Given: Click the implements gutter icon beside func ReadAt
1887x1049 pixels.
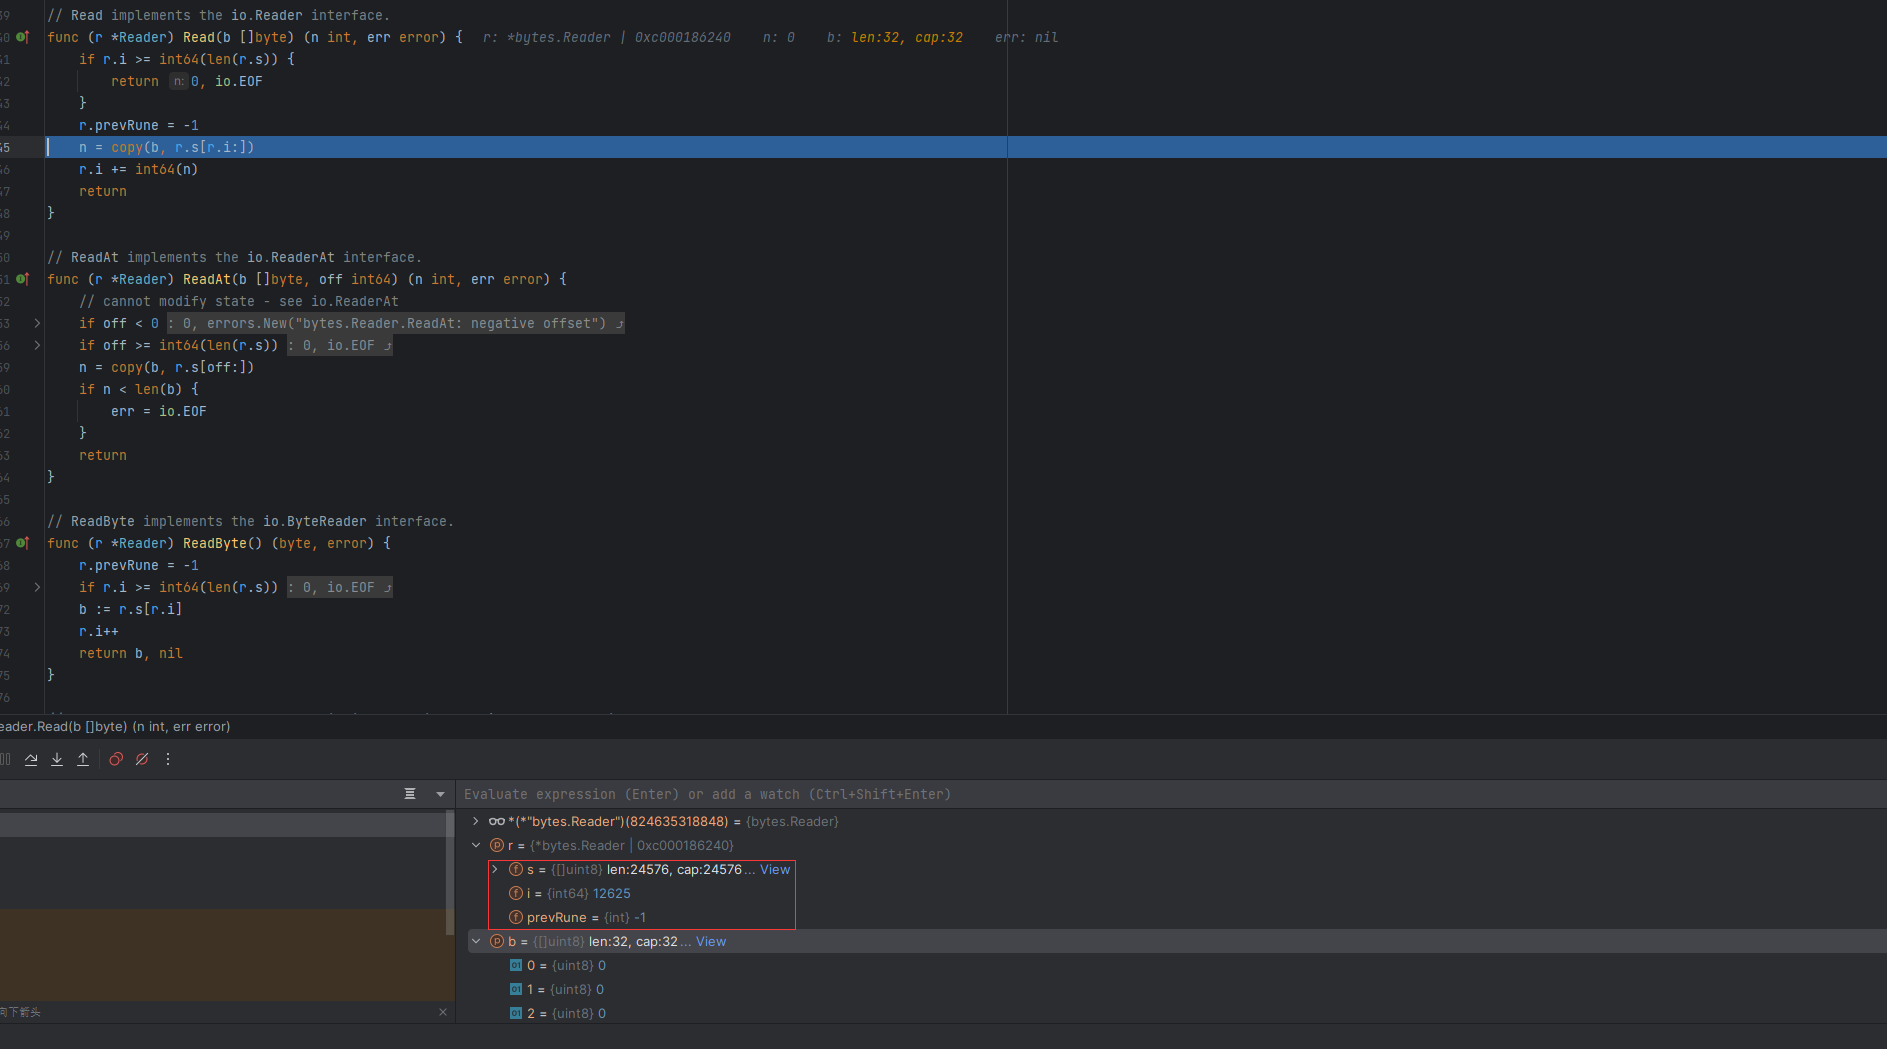Looking at the screenshot, I should tap(23, 279).
